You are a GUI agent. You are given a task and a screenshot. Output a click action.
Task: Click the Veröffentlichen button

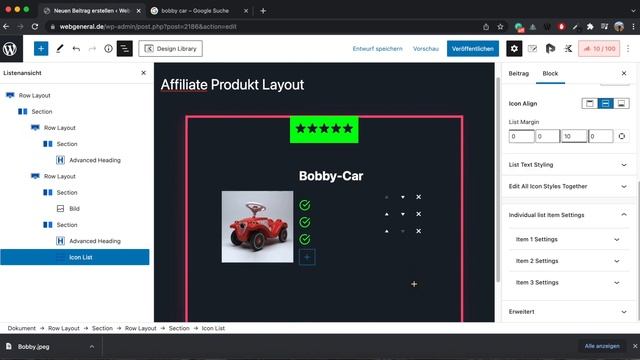[x=473, y=49]
